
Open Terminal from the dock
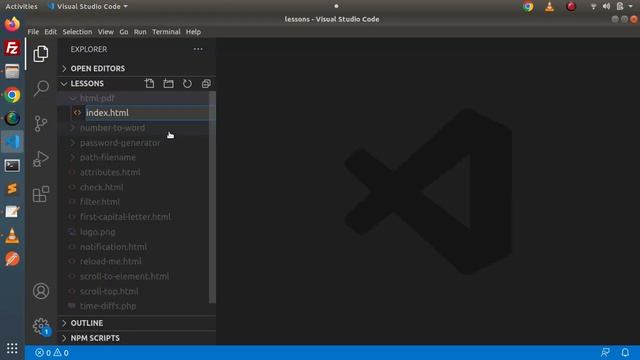12,165
